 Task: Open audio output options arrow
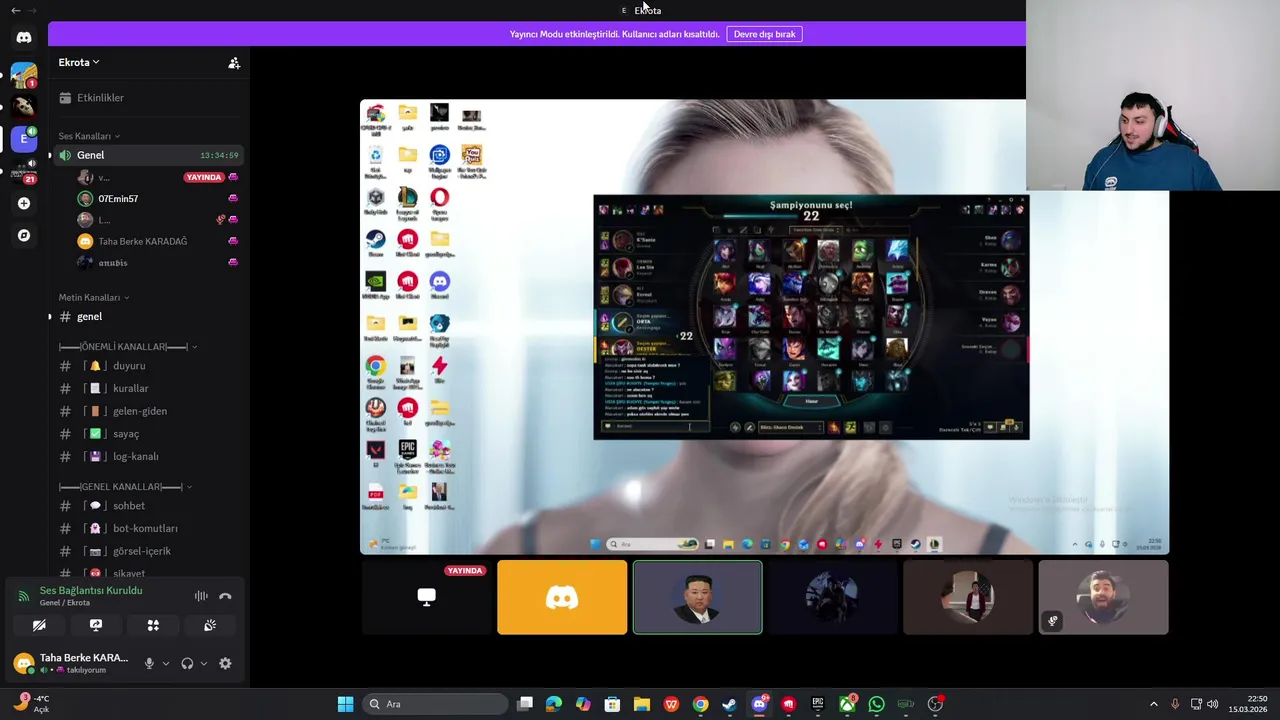204,663
